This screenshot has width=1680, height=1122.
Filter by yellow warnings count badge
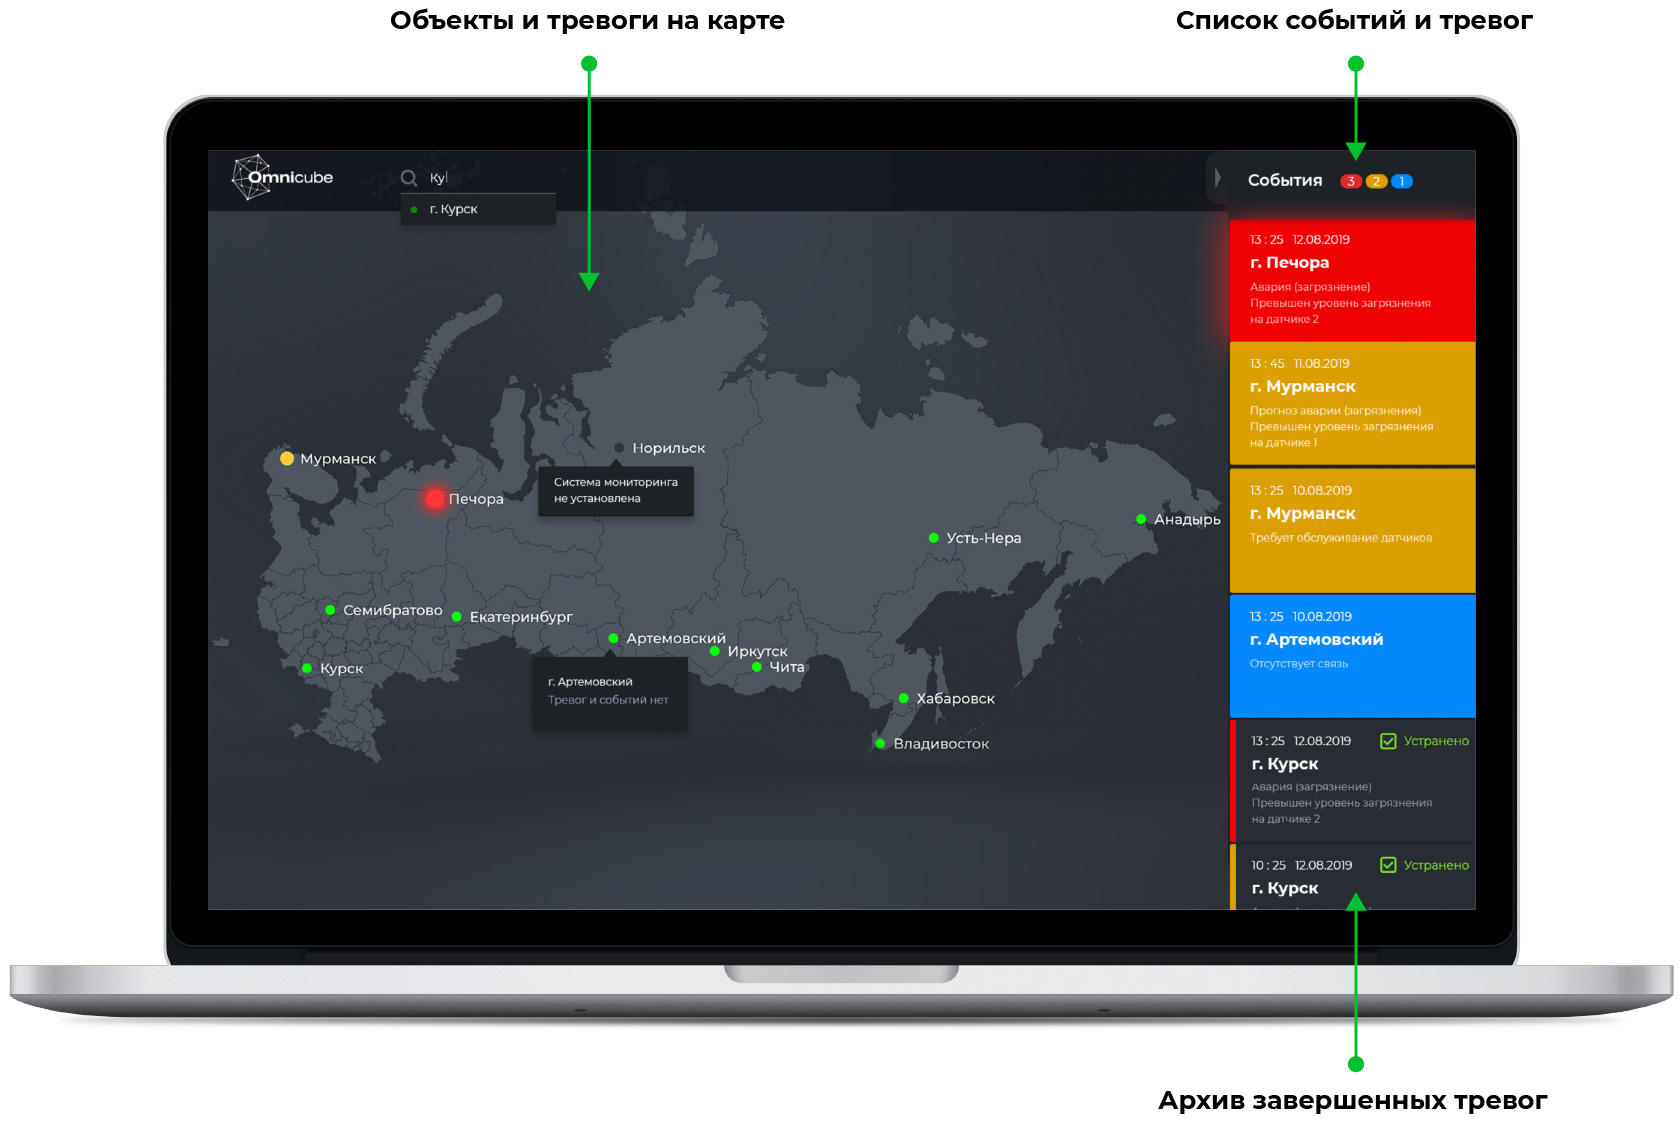[x=1376, y=181]
